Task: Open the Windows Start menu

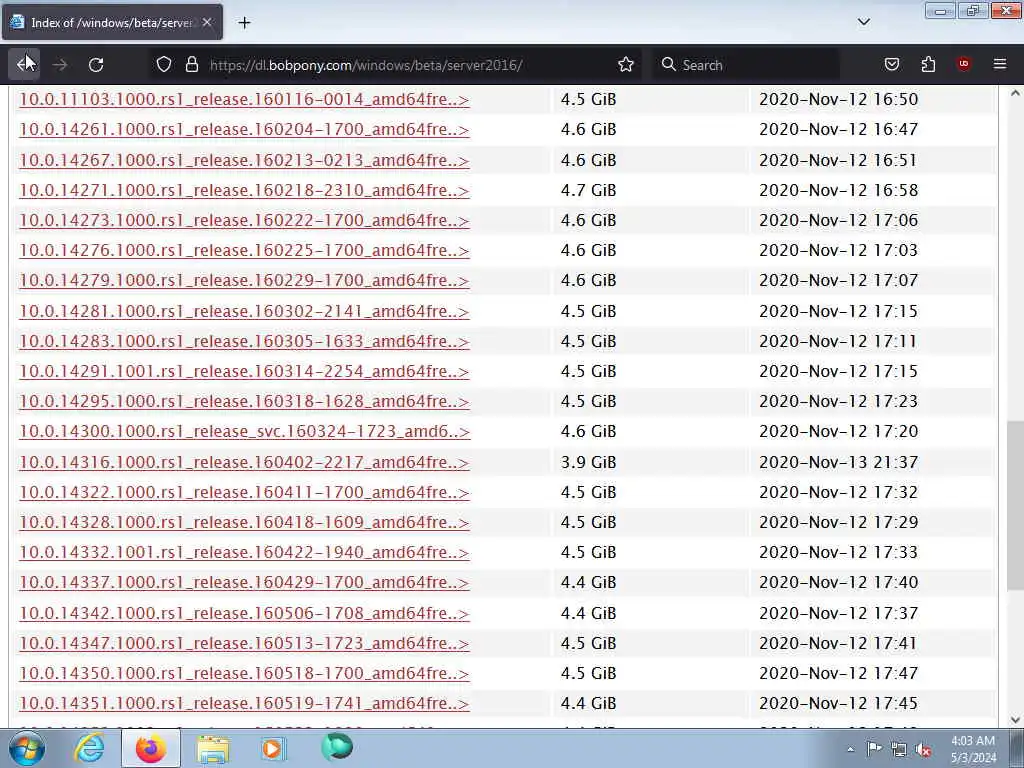Action: pos(27,748)
